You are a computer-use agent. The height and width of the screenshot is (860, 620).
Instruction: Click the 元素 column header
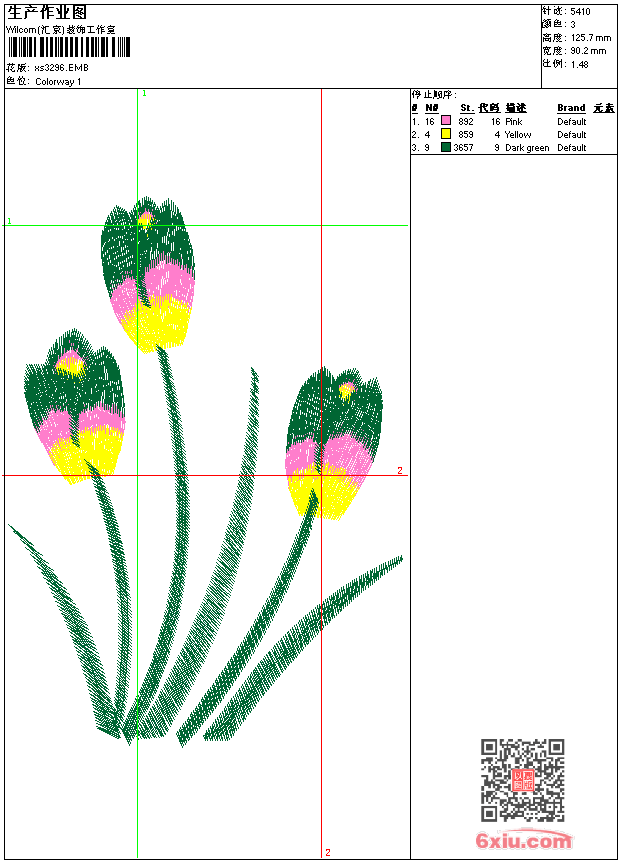[604, 108]
